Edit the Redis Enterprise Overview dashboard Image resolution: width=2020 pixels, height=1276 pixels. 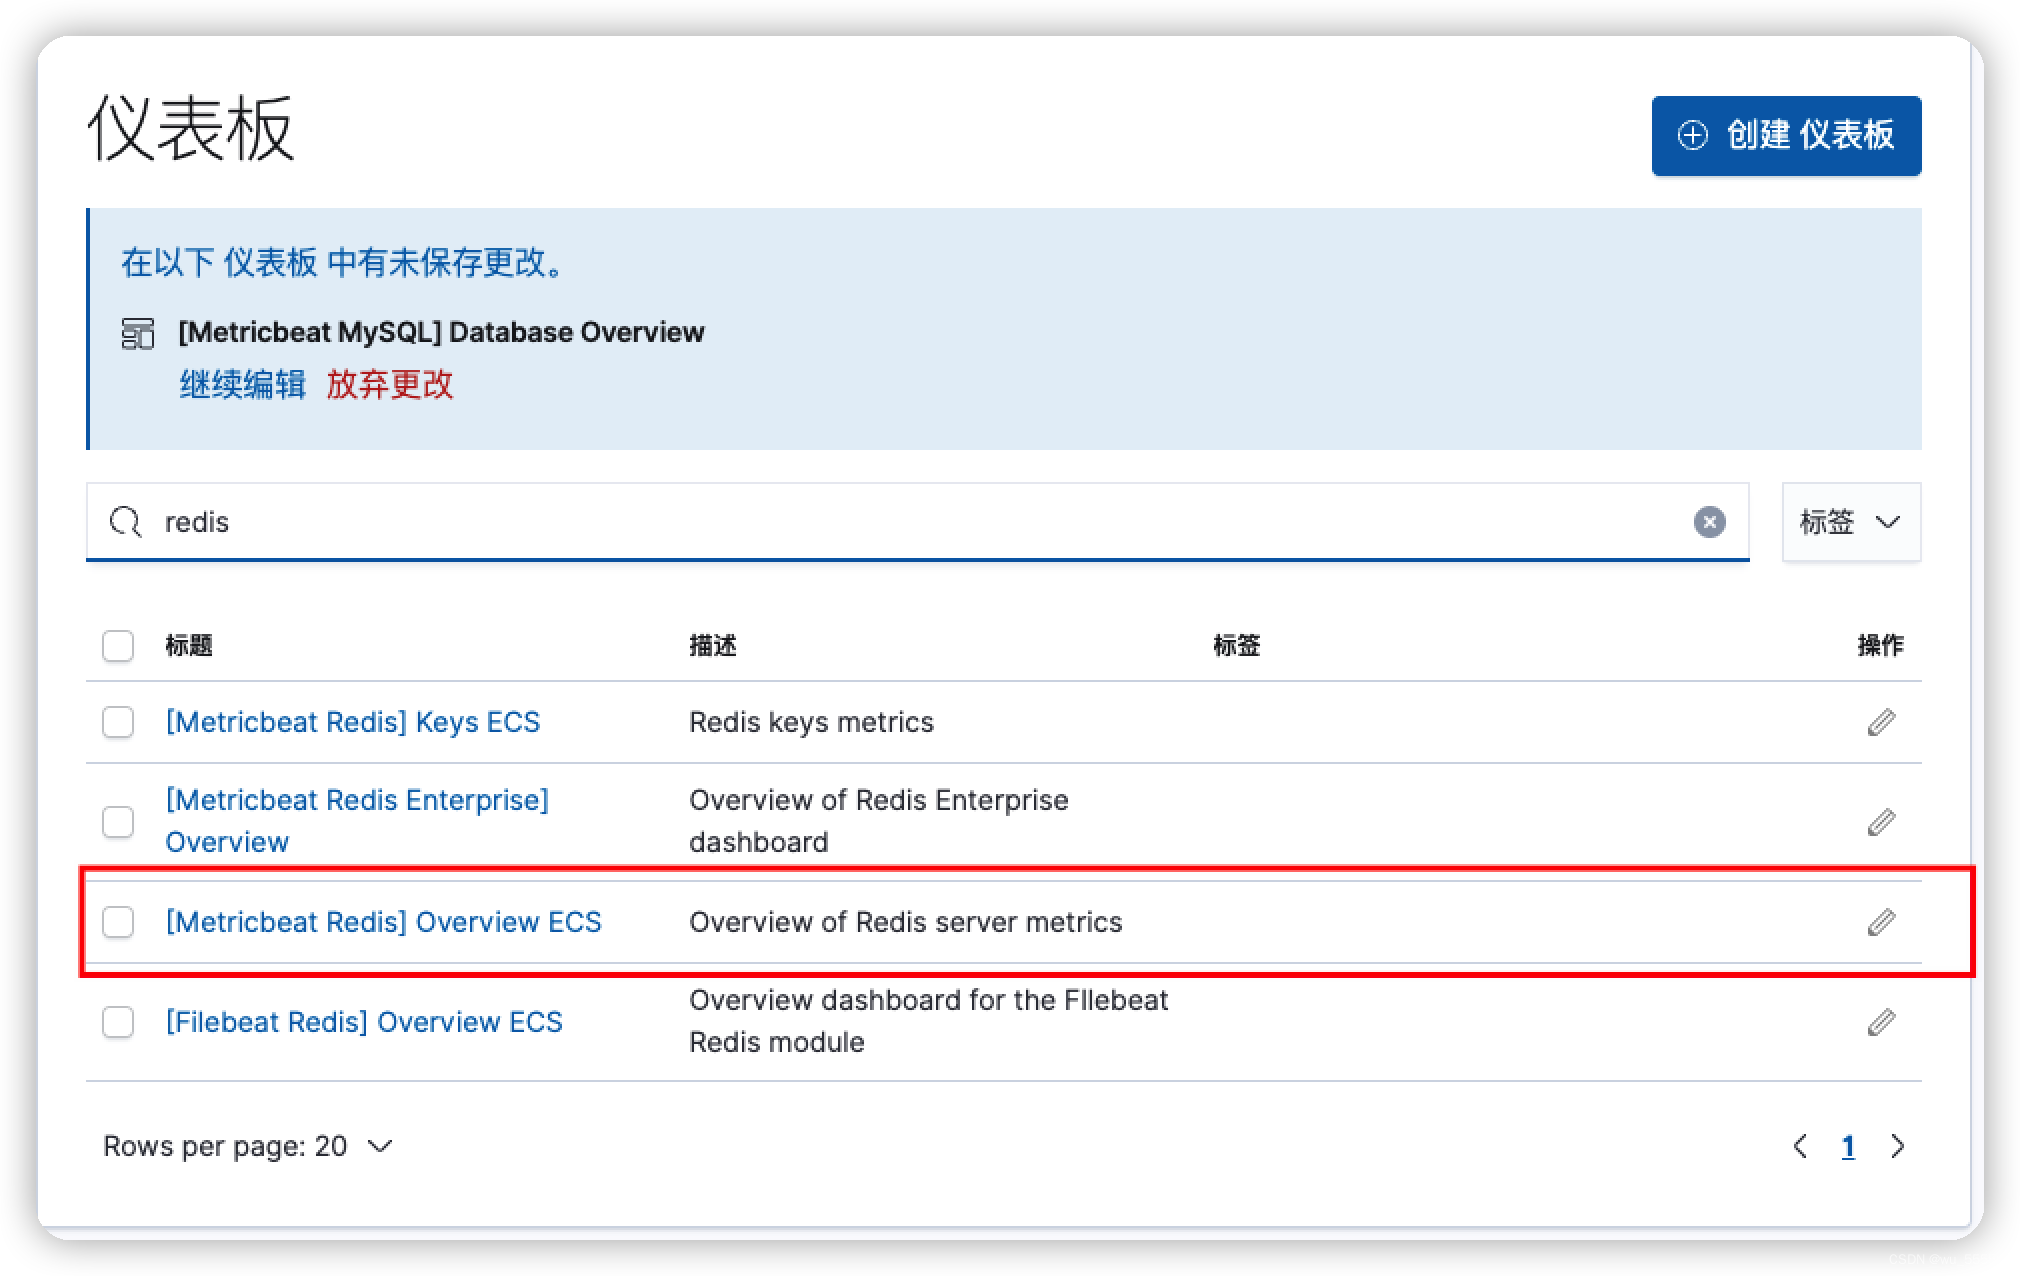pyautogui.click(x=1881, y=822)
